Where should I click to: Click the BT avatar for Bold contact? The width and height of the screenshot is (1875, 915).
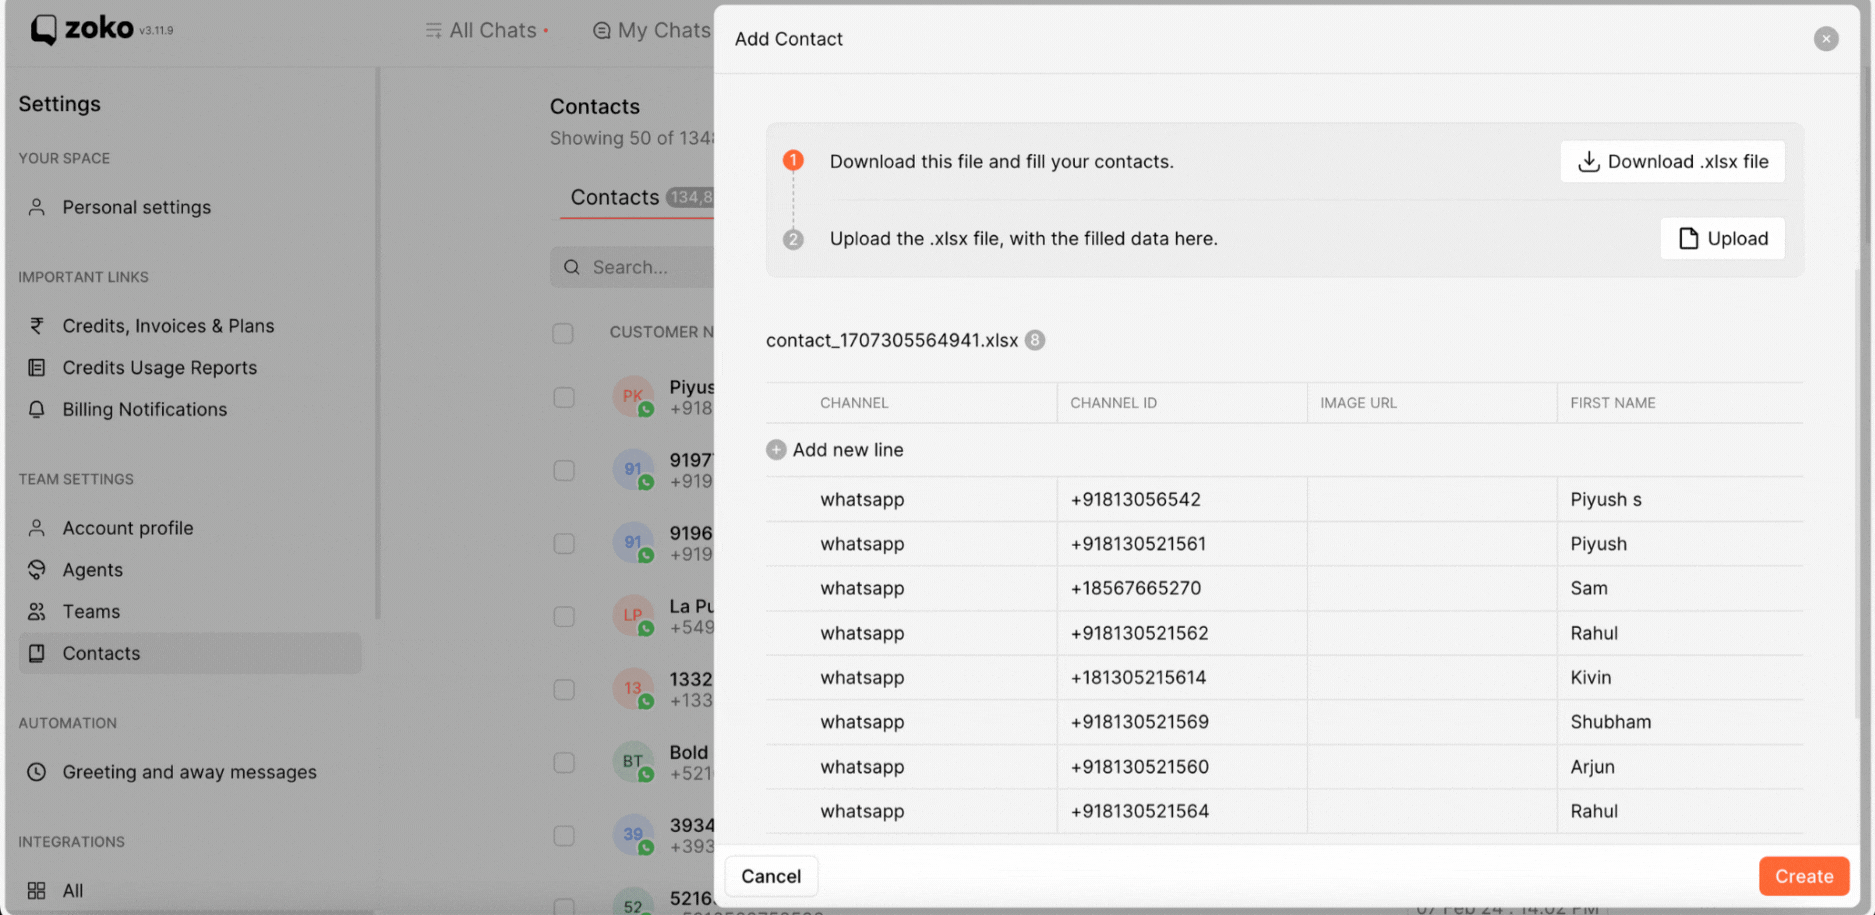633,761
